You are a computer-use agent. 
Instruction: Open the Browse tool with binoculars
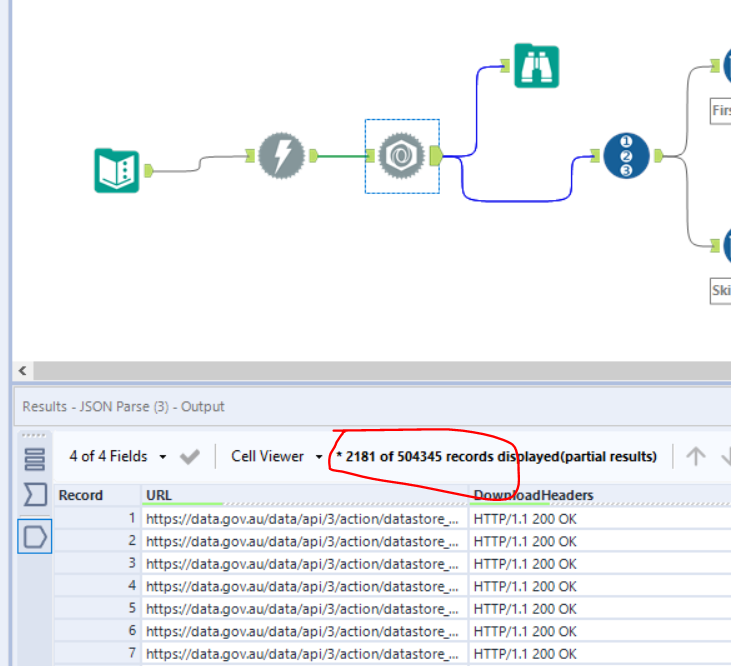[537, 66]
